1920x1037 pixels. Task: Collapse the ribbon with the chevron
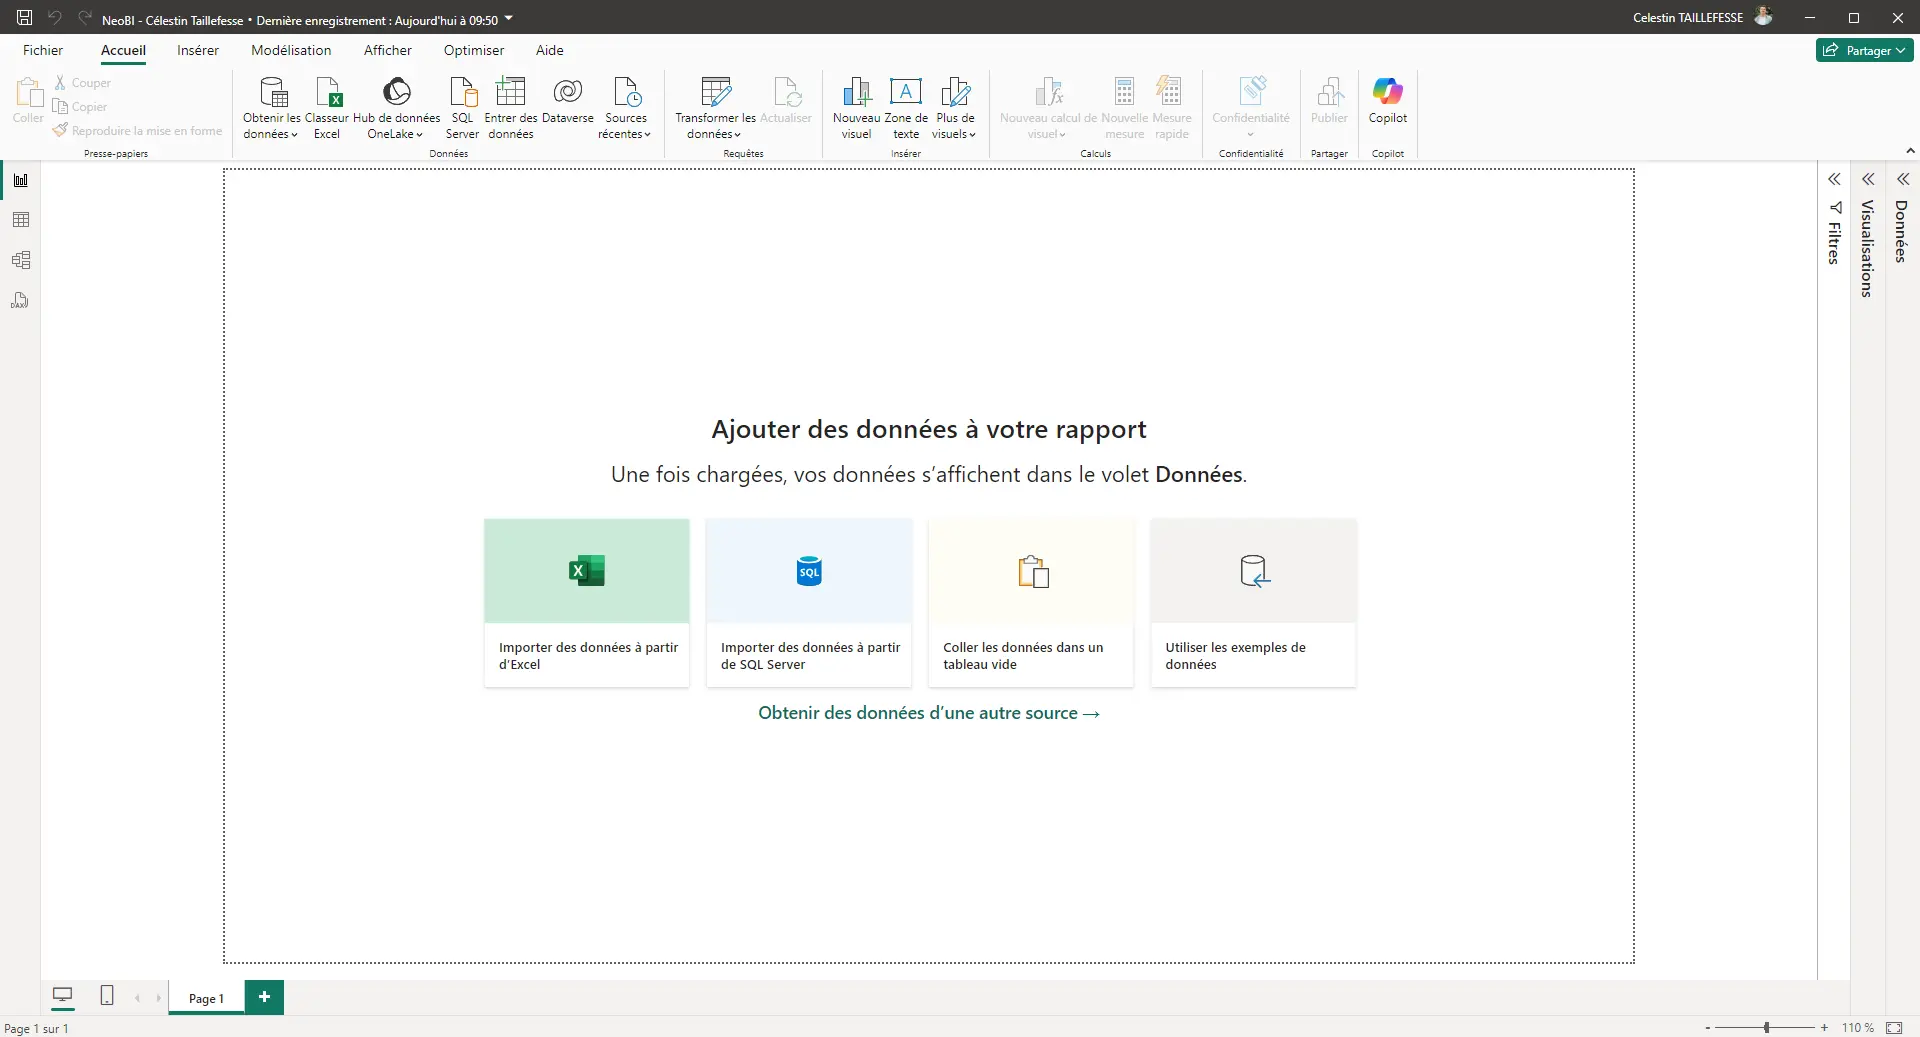pyautogui.click(x=1910, y=151)
